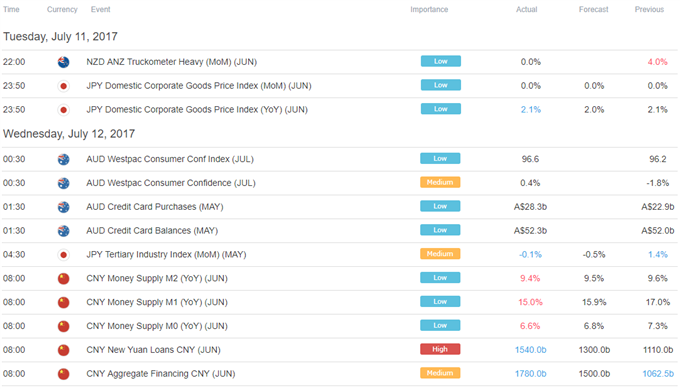Click China flag beside New Yuan Loans

(x=63, y=350)
